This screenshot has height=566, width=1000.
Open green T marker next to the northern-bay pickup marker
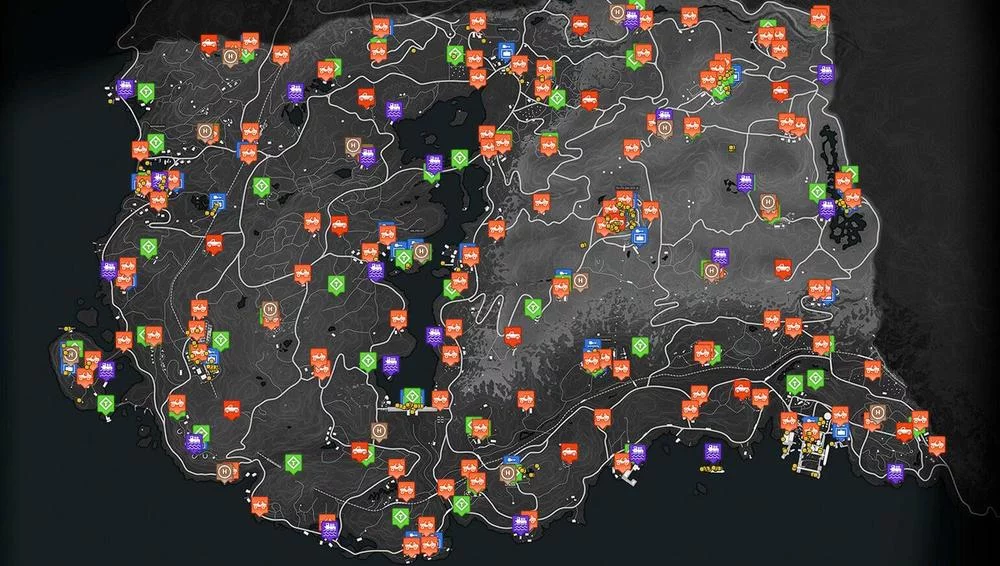(557, 99)
